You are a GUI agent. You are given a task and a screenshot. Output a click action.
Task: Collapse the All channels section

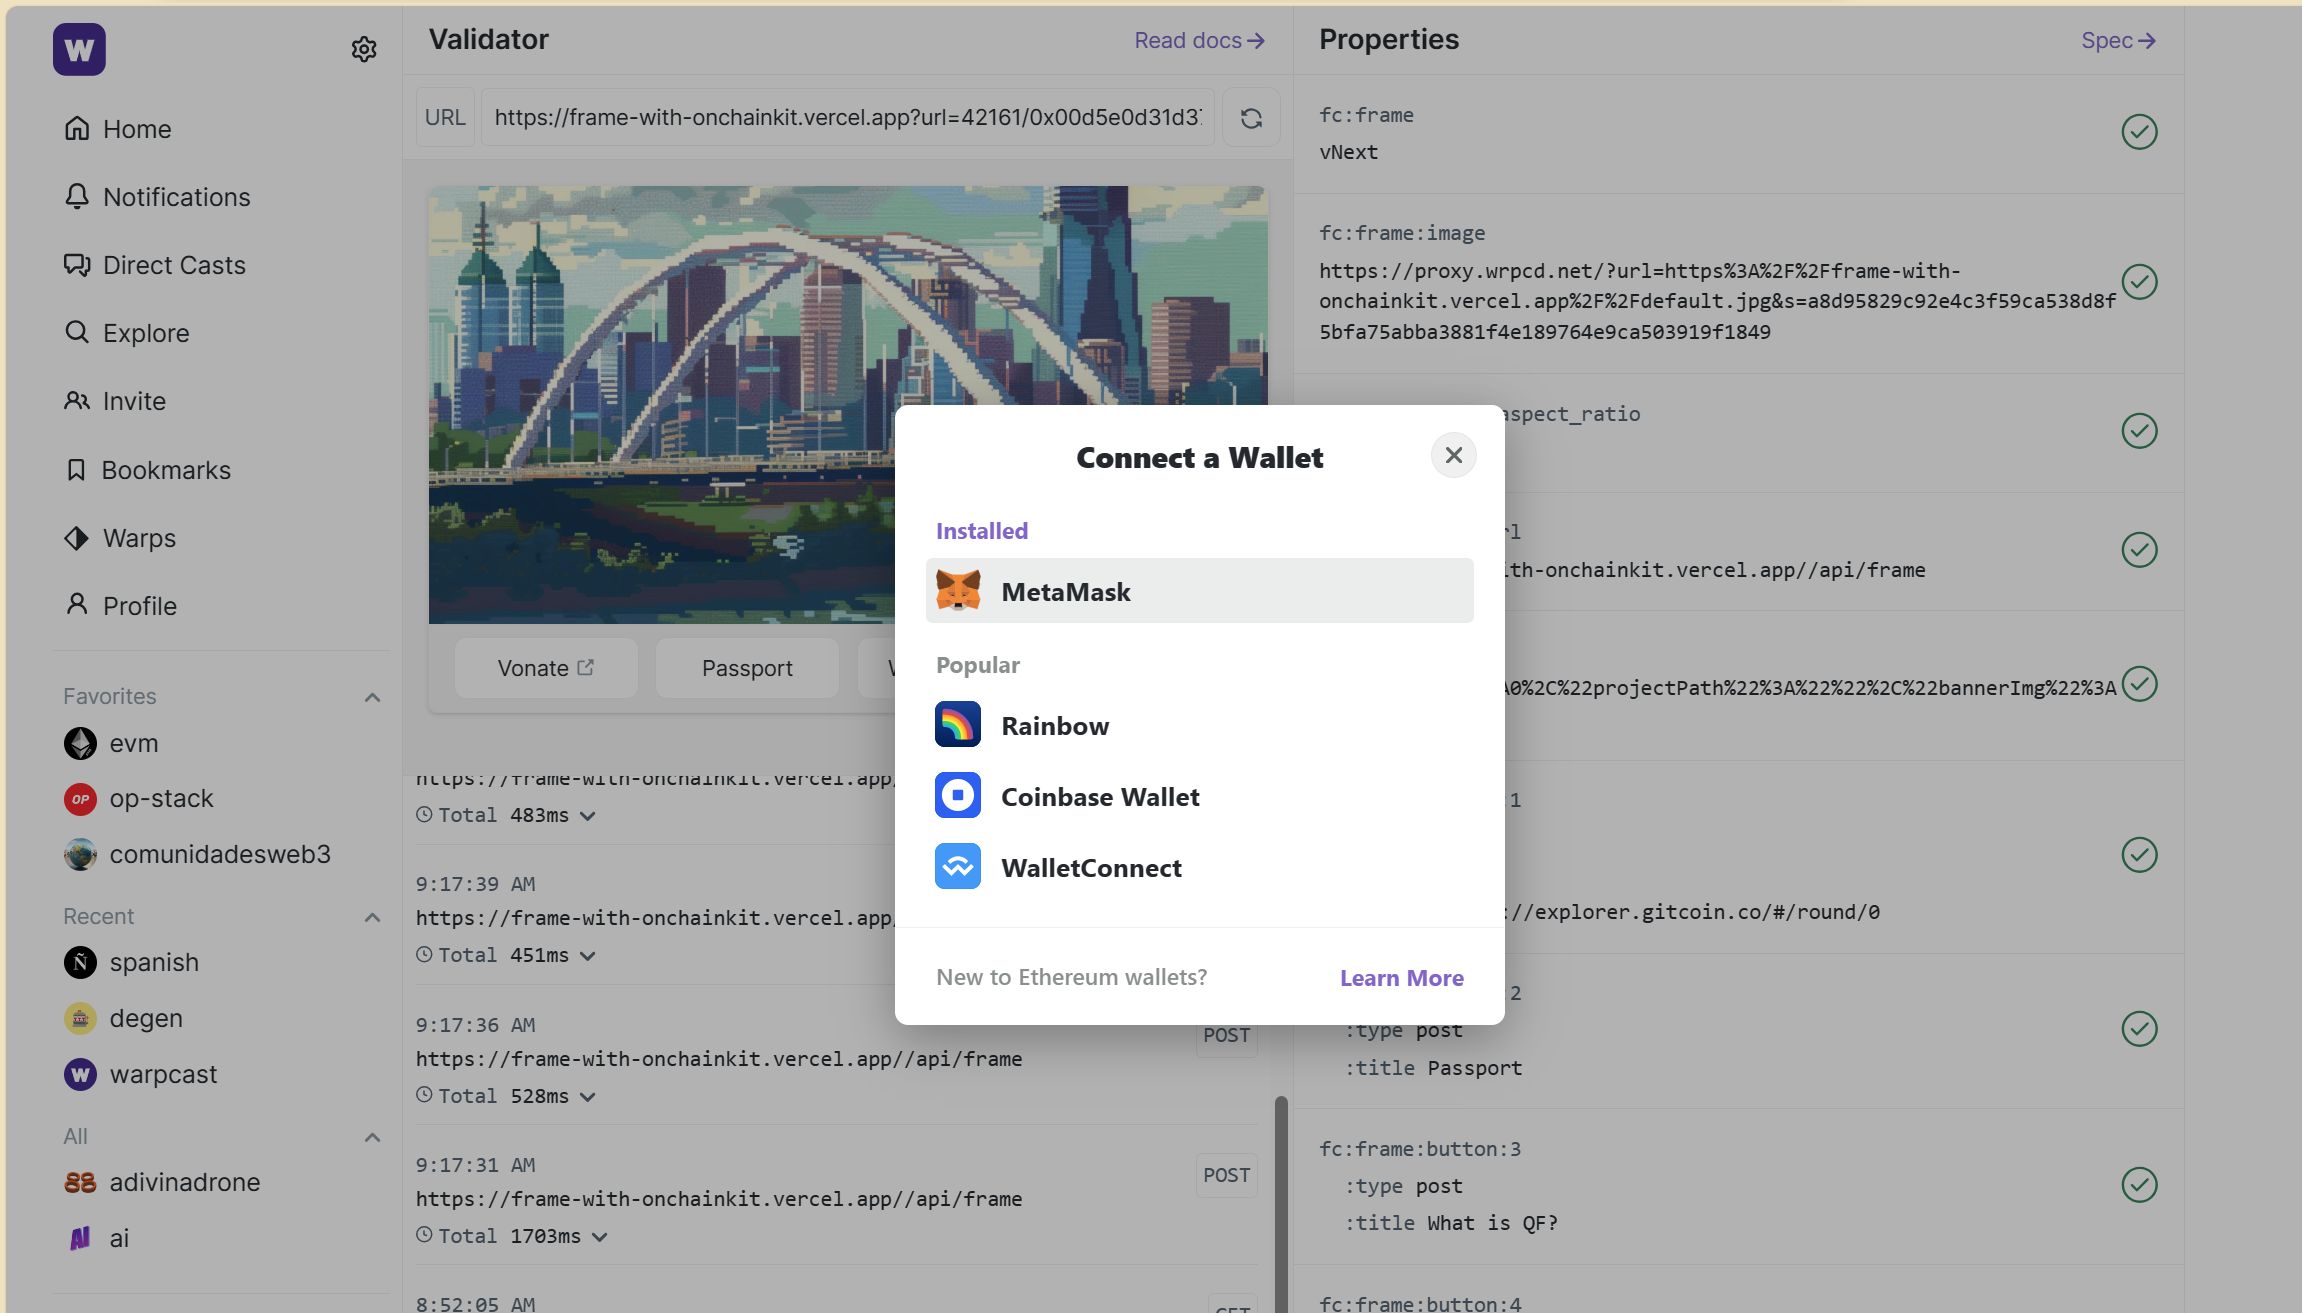click(x=372, y=1137)
